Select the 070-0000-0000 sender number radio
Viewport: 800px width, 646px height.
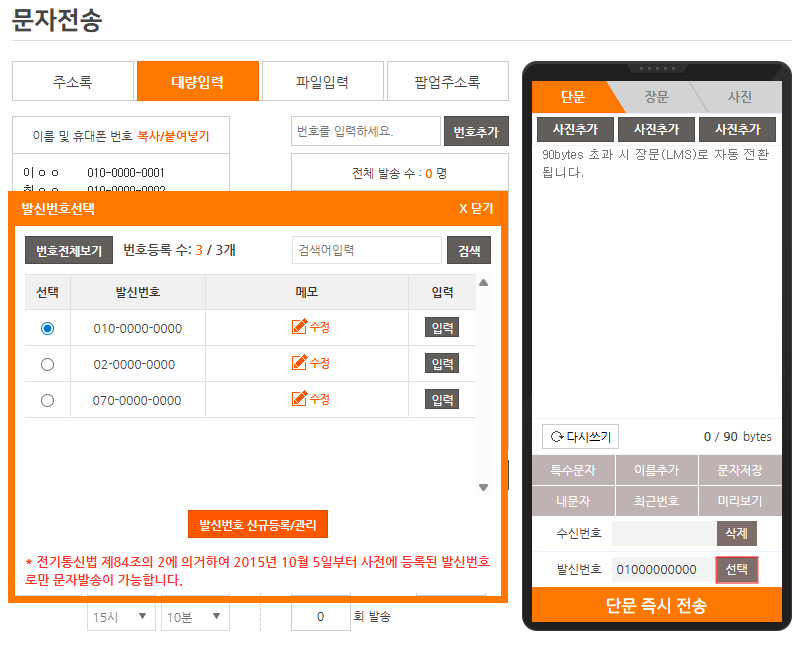click(x=47, y=400)
